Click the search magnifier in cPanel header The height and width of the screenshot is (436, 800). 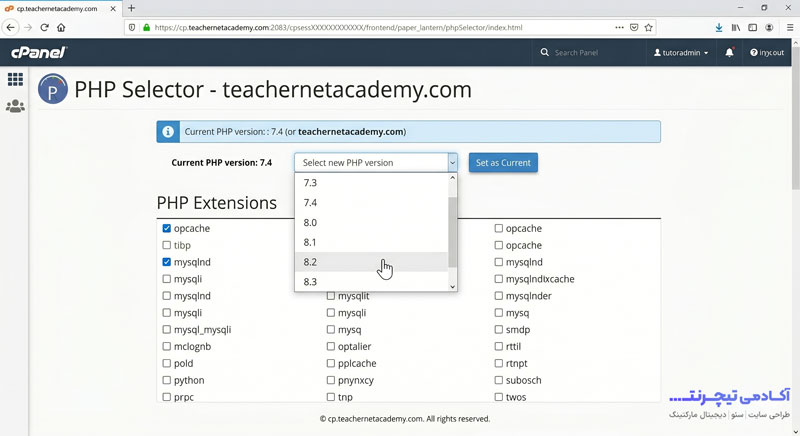[x=544, y=53]
